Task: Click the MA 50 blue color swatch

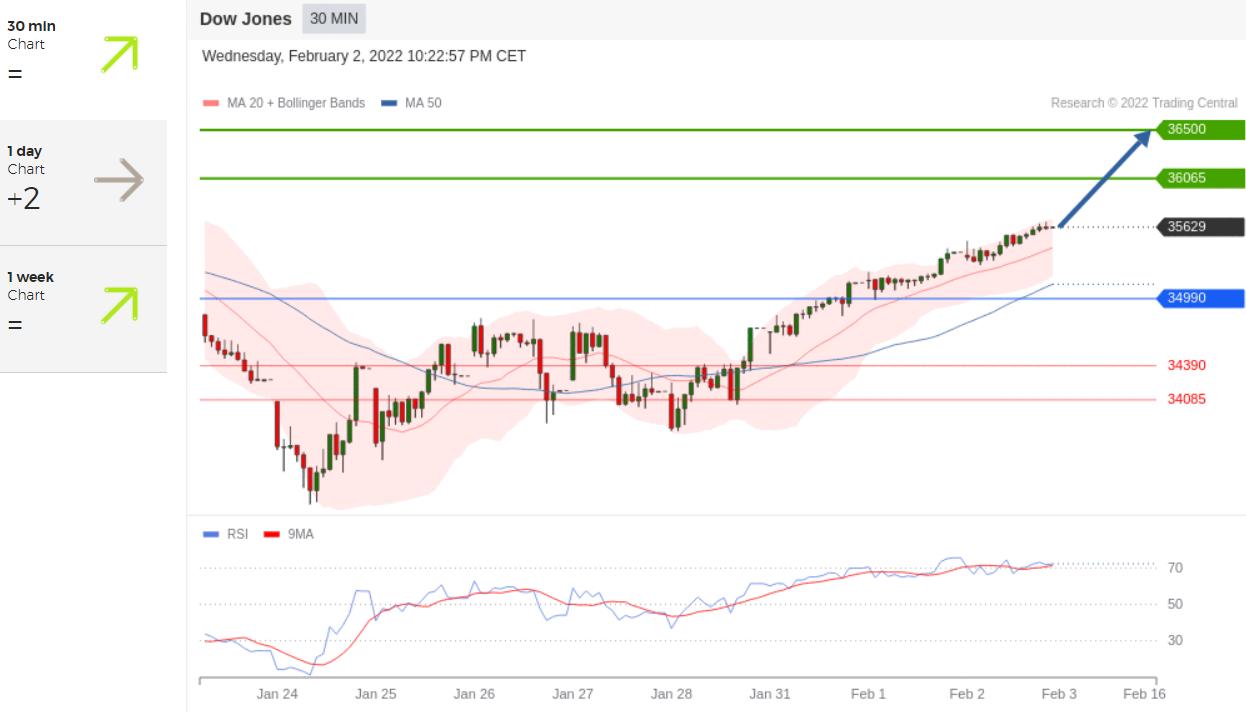Action: (x=390, y=103)
